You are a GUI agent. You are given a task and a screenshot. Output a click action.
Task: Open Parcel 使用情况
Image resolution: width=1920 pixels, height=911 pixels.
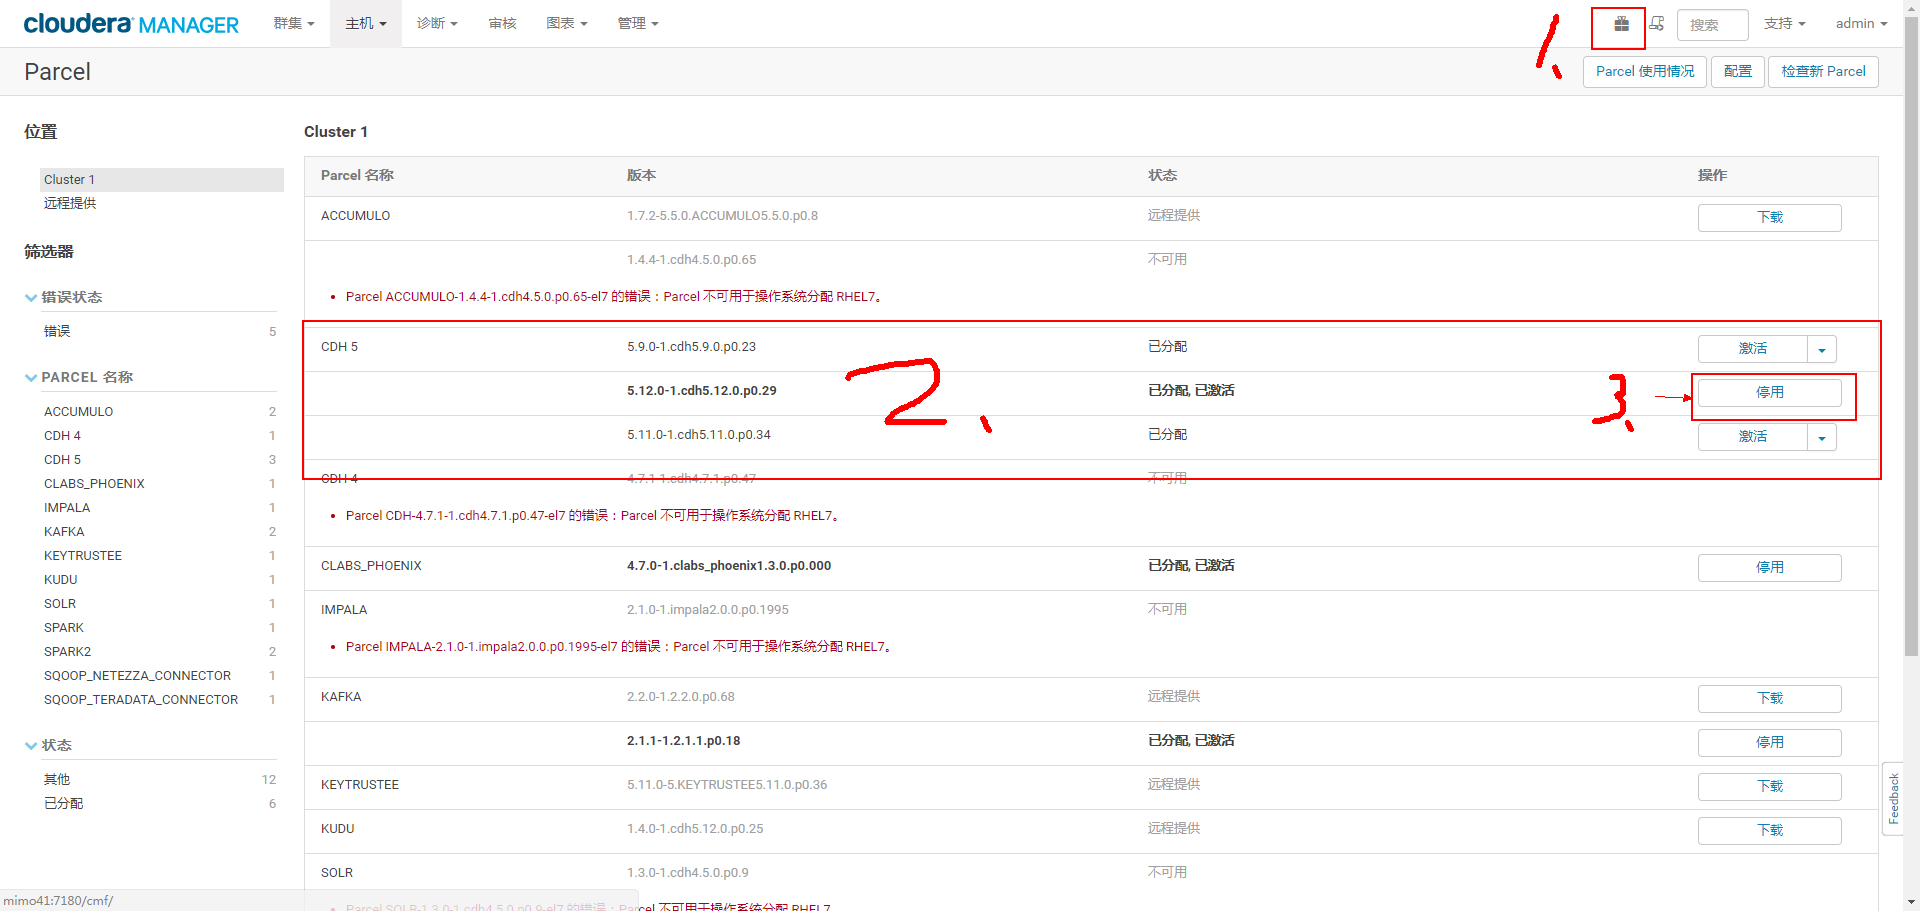click(1644, 71)
